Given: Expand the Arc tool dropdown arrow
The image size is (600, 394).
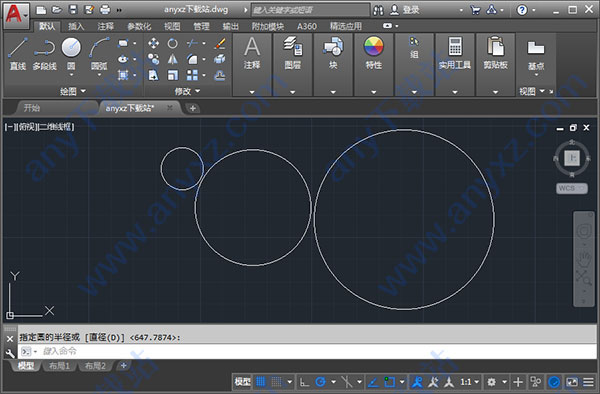Looking at the screenshot, I should (x=99, y=75).
